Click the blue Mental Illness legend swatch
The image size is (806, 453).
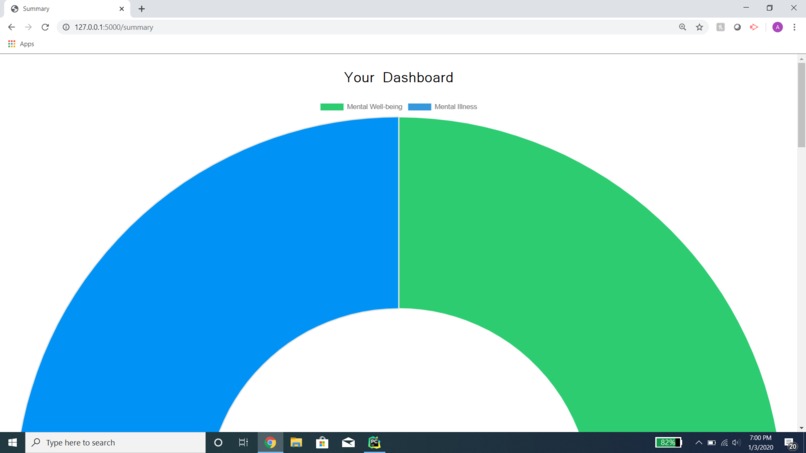[x=419, y=106]
